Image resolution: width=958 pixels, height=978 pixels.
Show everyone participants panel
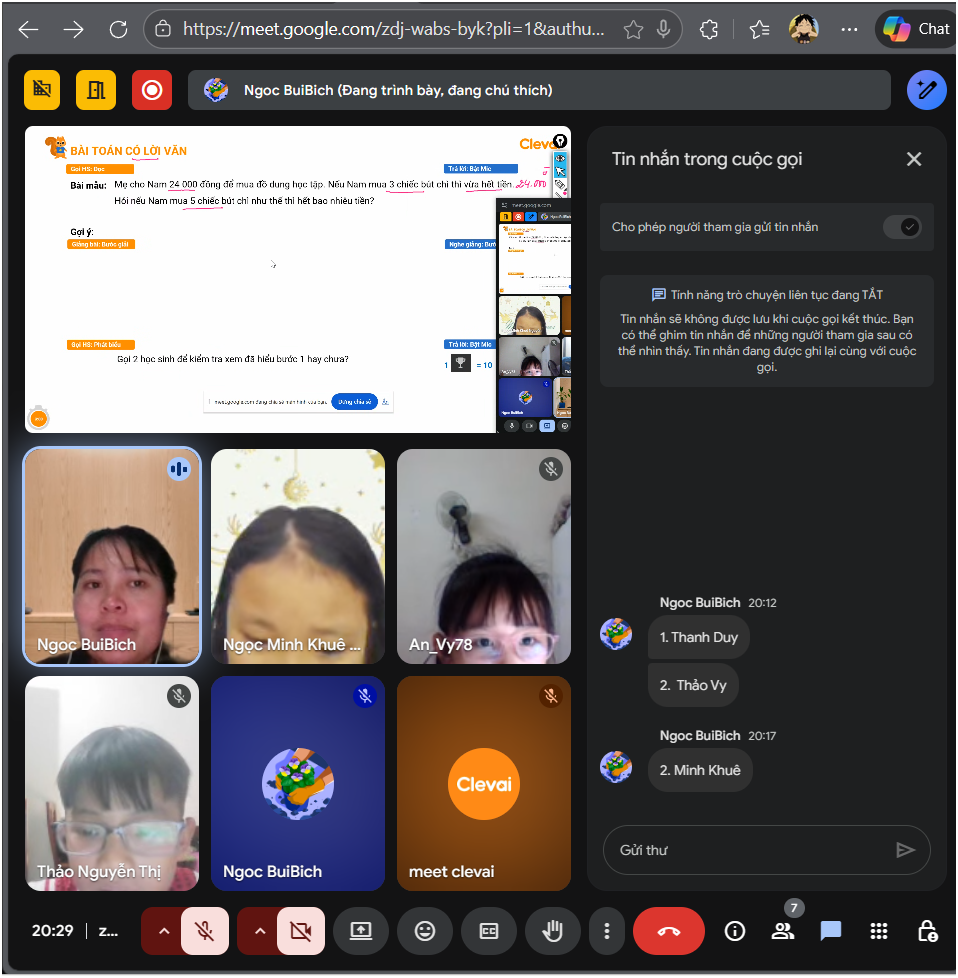pos(783,931)
